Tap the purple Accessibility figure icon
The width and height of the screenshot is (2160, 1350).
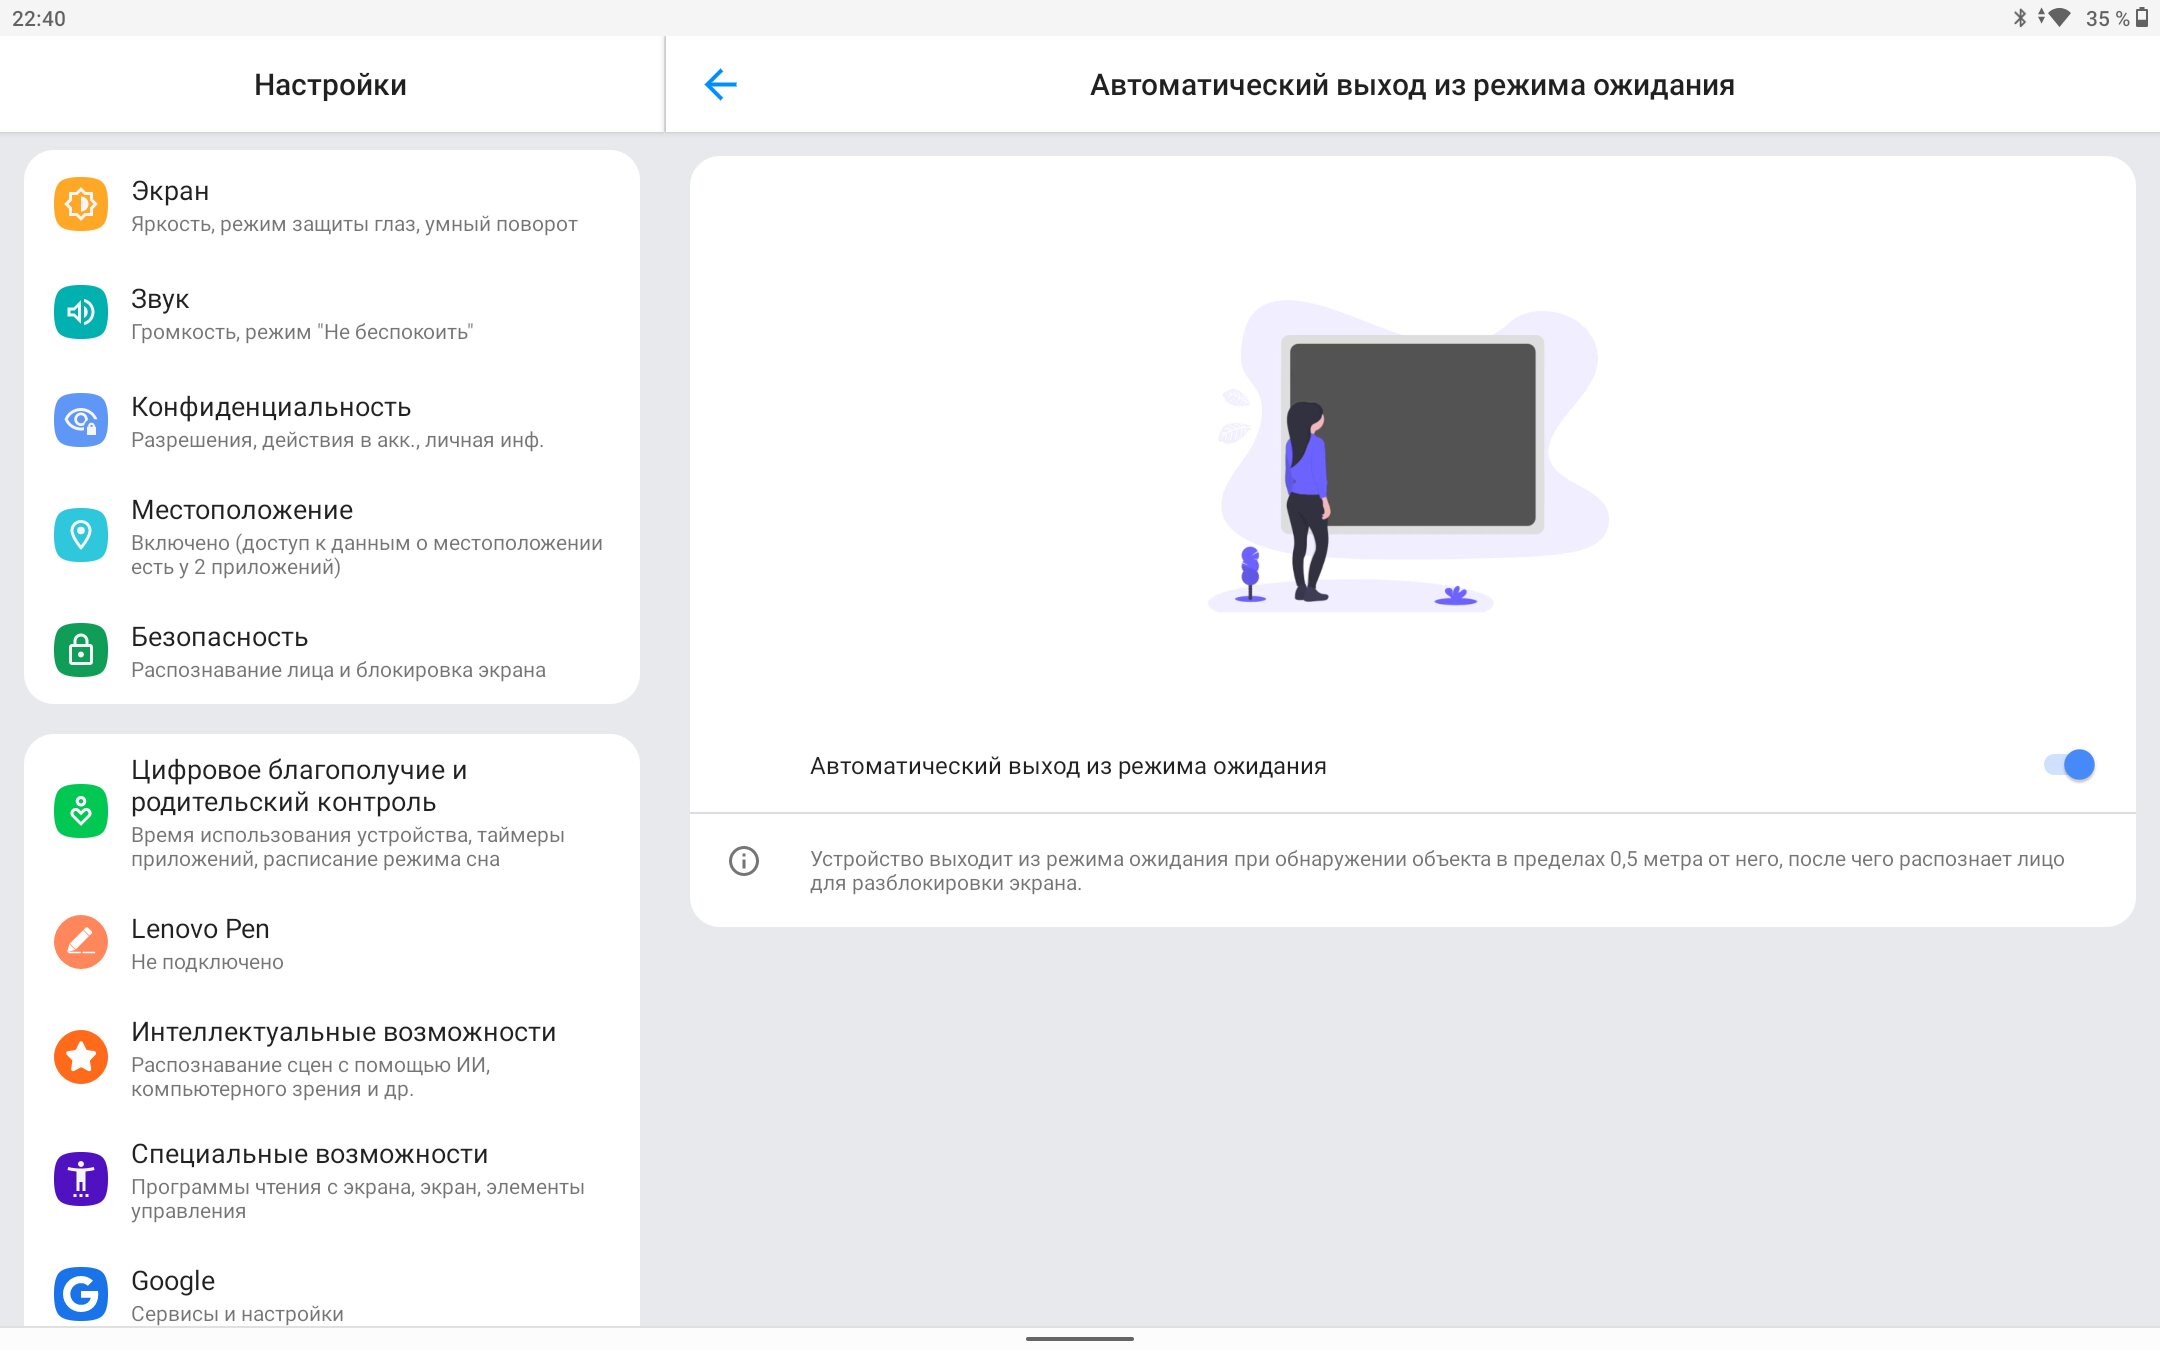(x=81, y=1180)
